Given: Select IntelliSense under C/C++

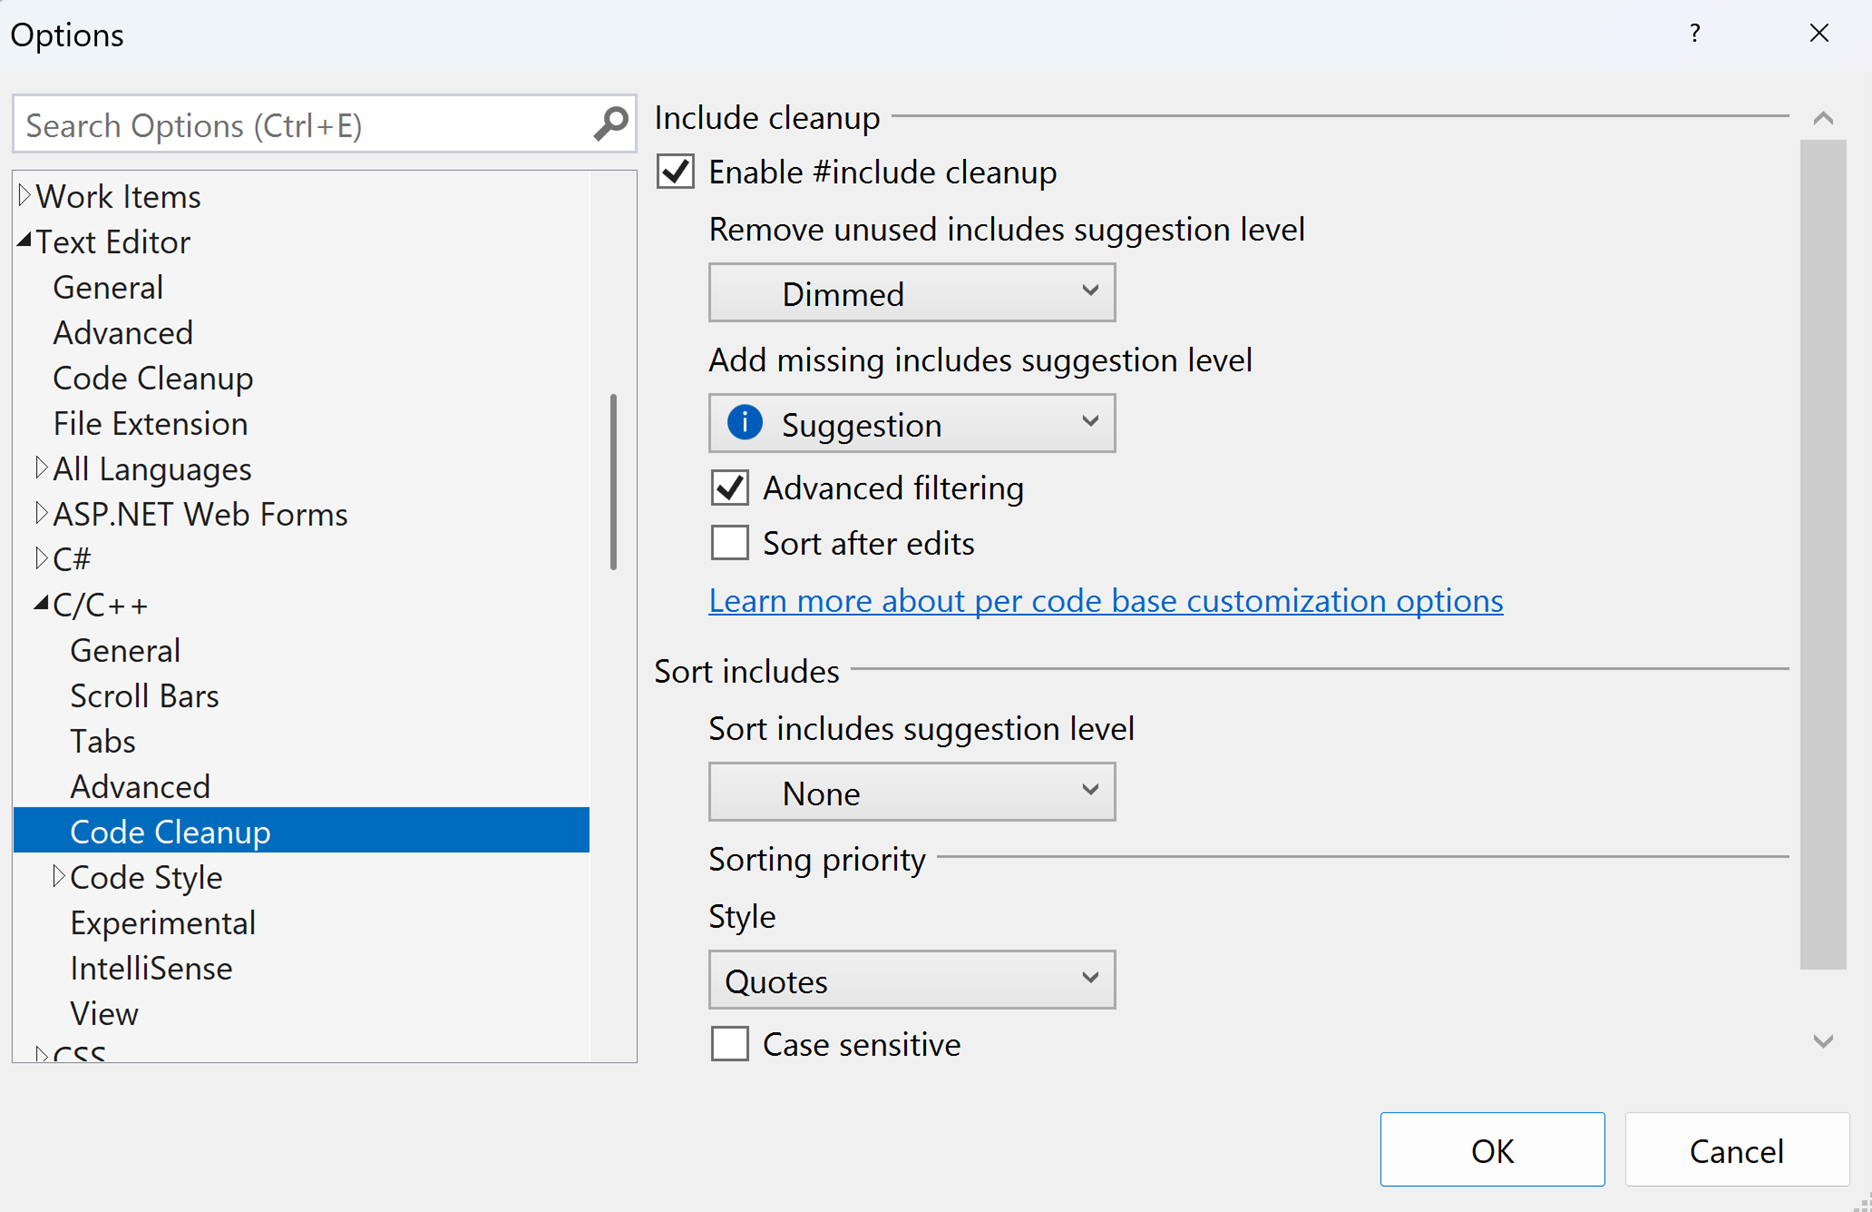Looking at the screenshot, I should click(x=151, y=968).
